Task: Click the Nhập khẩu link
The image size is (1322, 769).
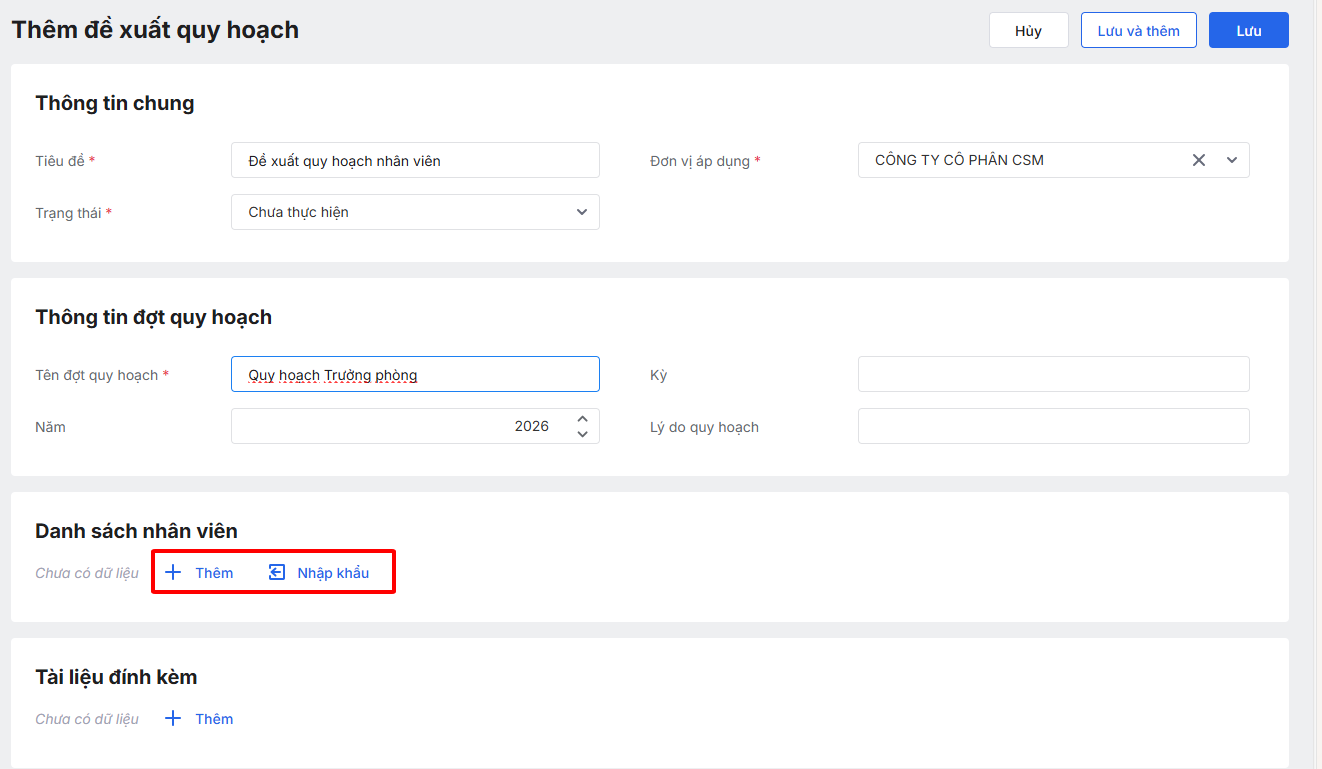Action: [x=333, y=573]
